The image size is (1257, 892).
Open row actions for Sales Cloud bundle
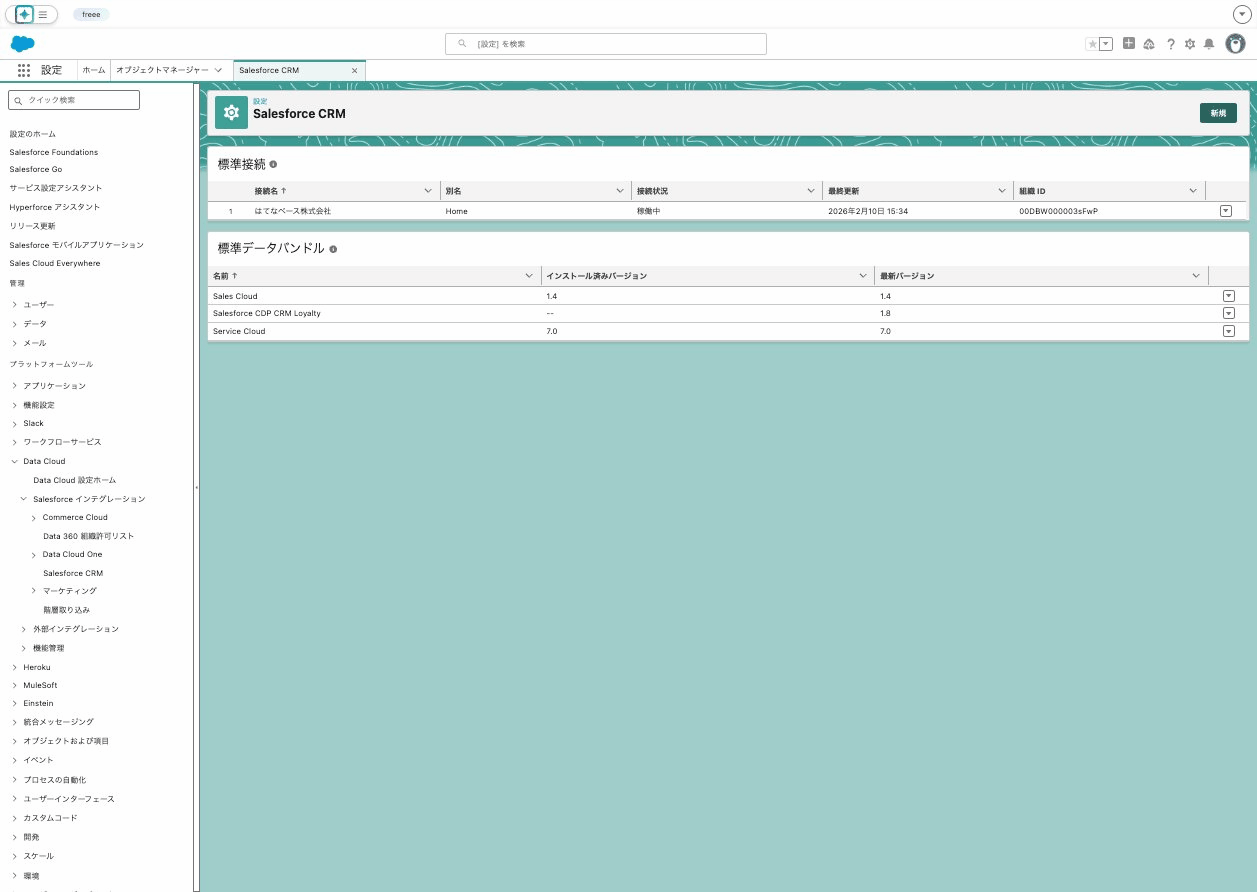[1229, 295]
